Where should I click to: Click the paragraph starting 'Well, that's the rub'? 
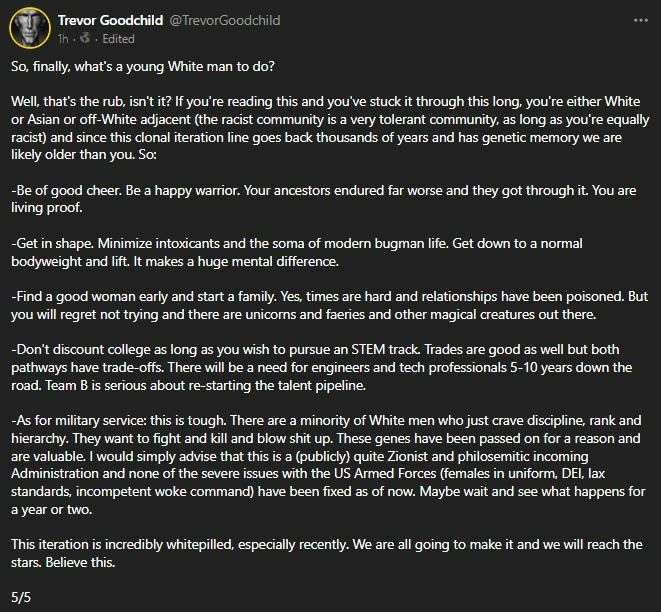click(x=330, y=128)
